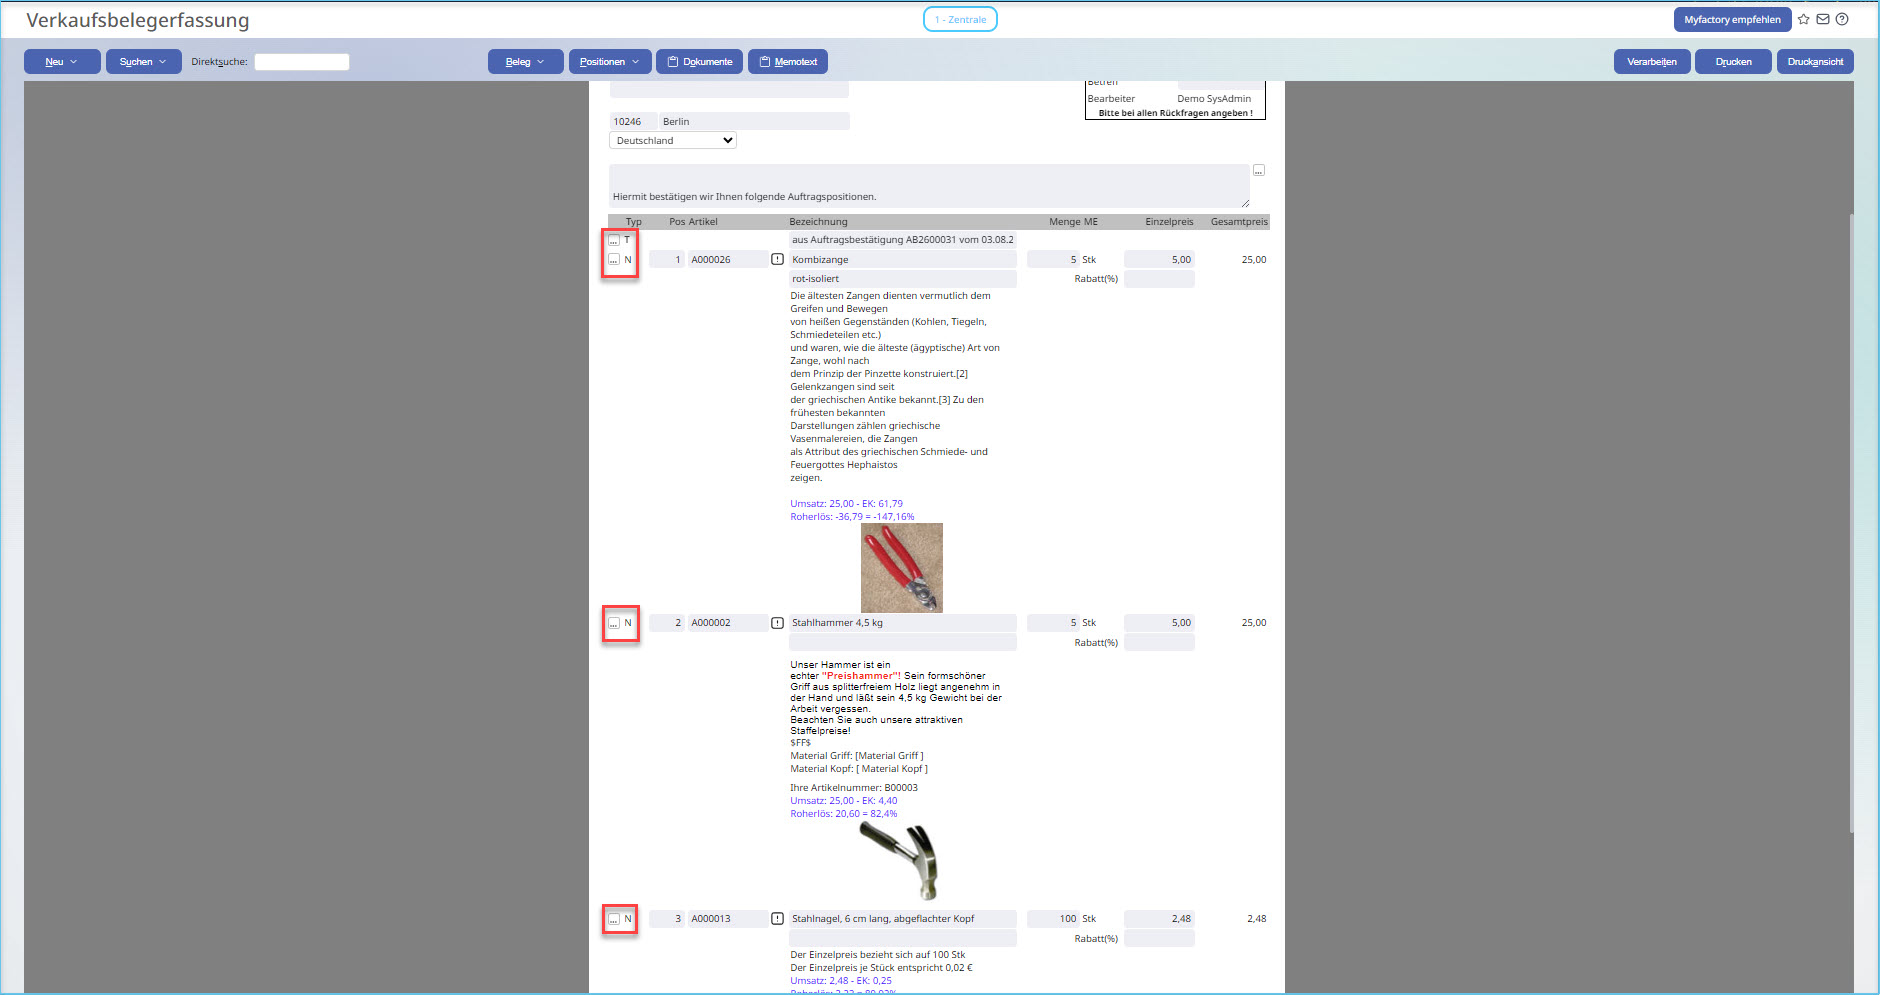Viewport: 1880px width, 995px height.
Task: Open the mail envelope icon
Action: click(1823, 19)
